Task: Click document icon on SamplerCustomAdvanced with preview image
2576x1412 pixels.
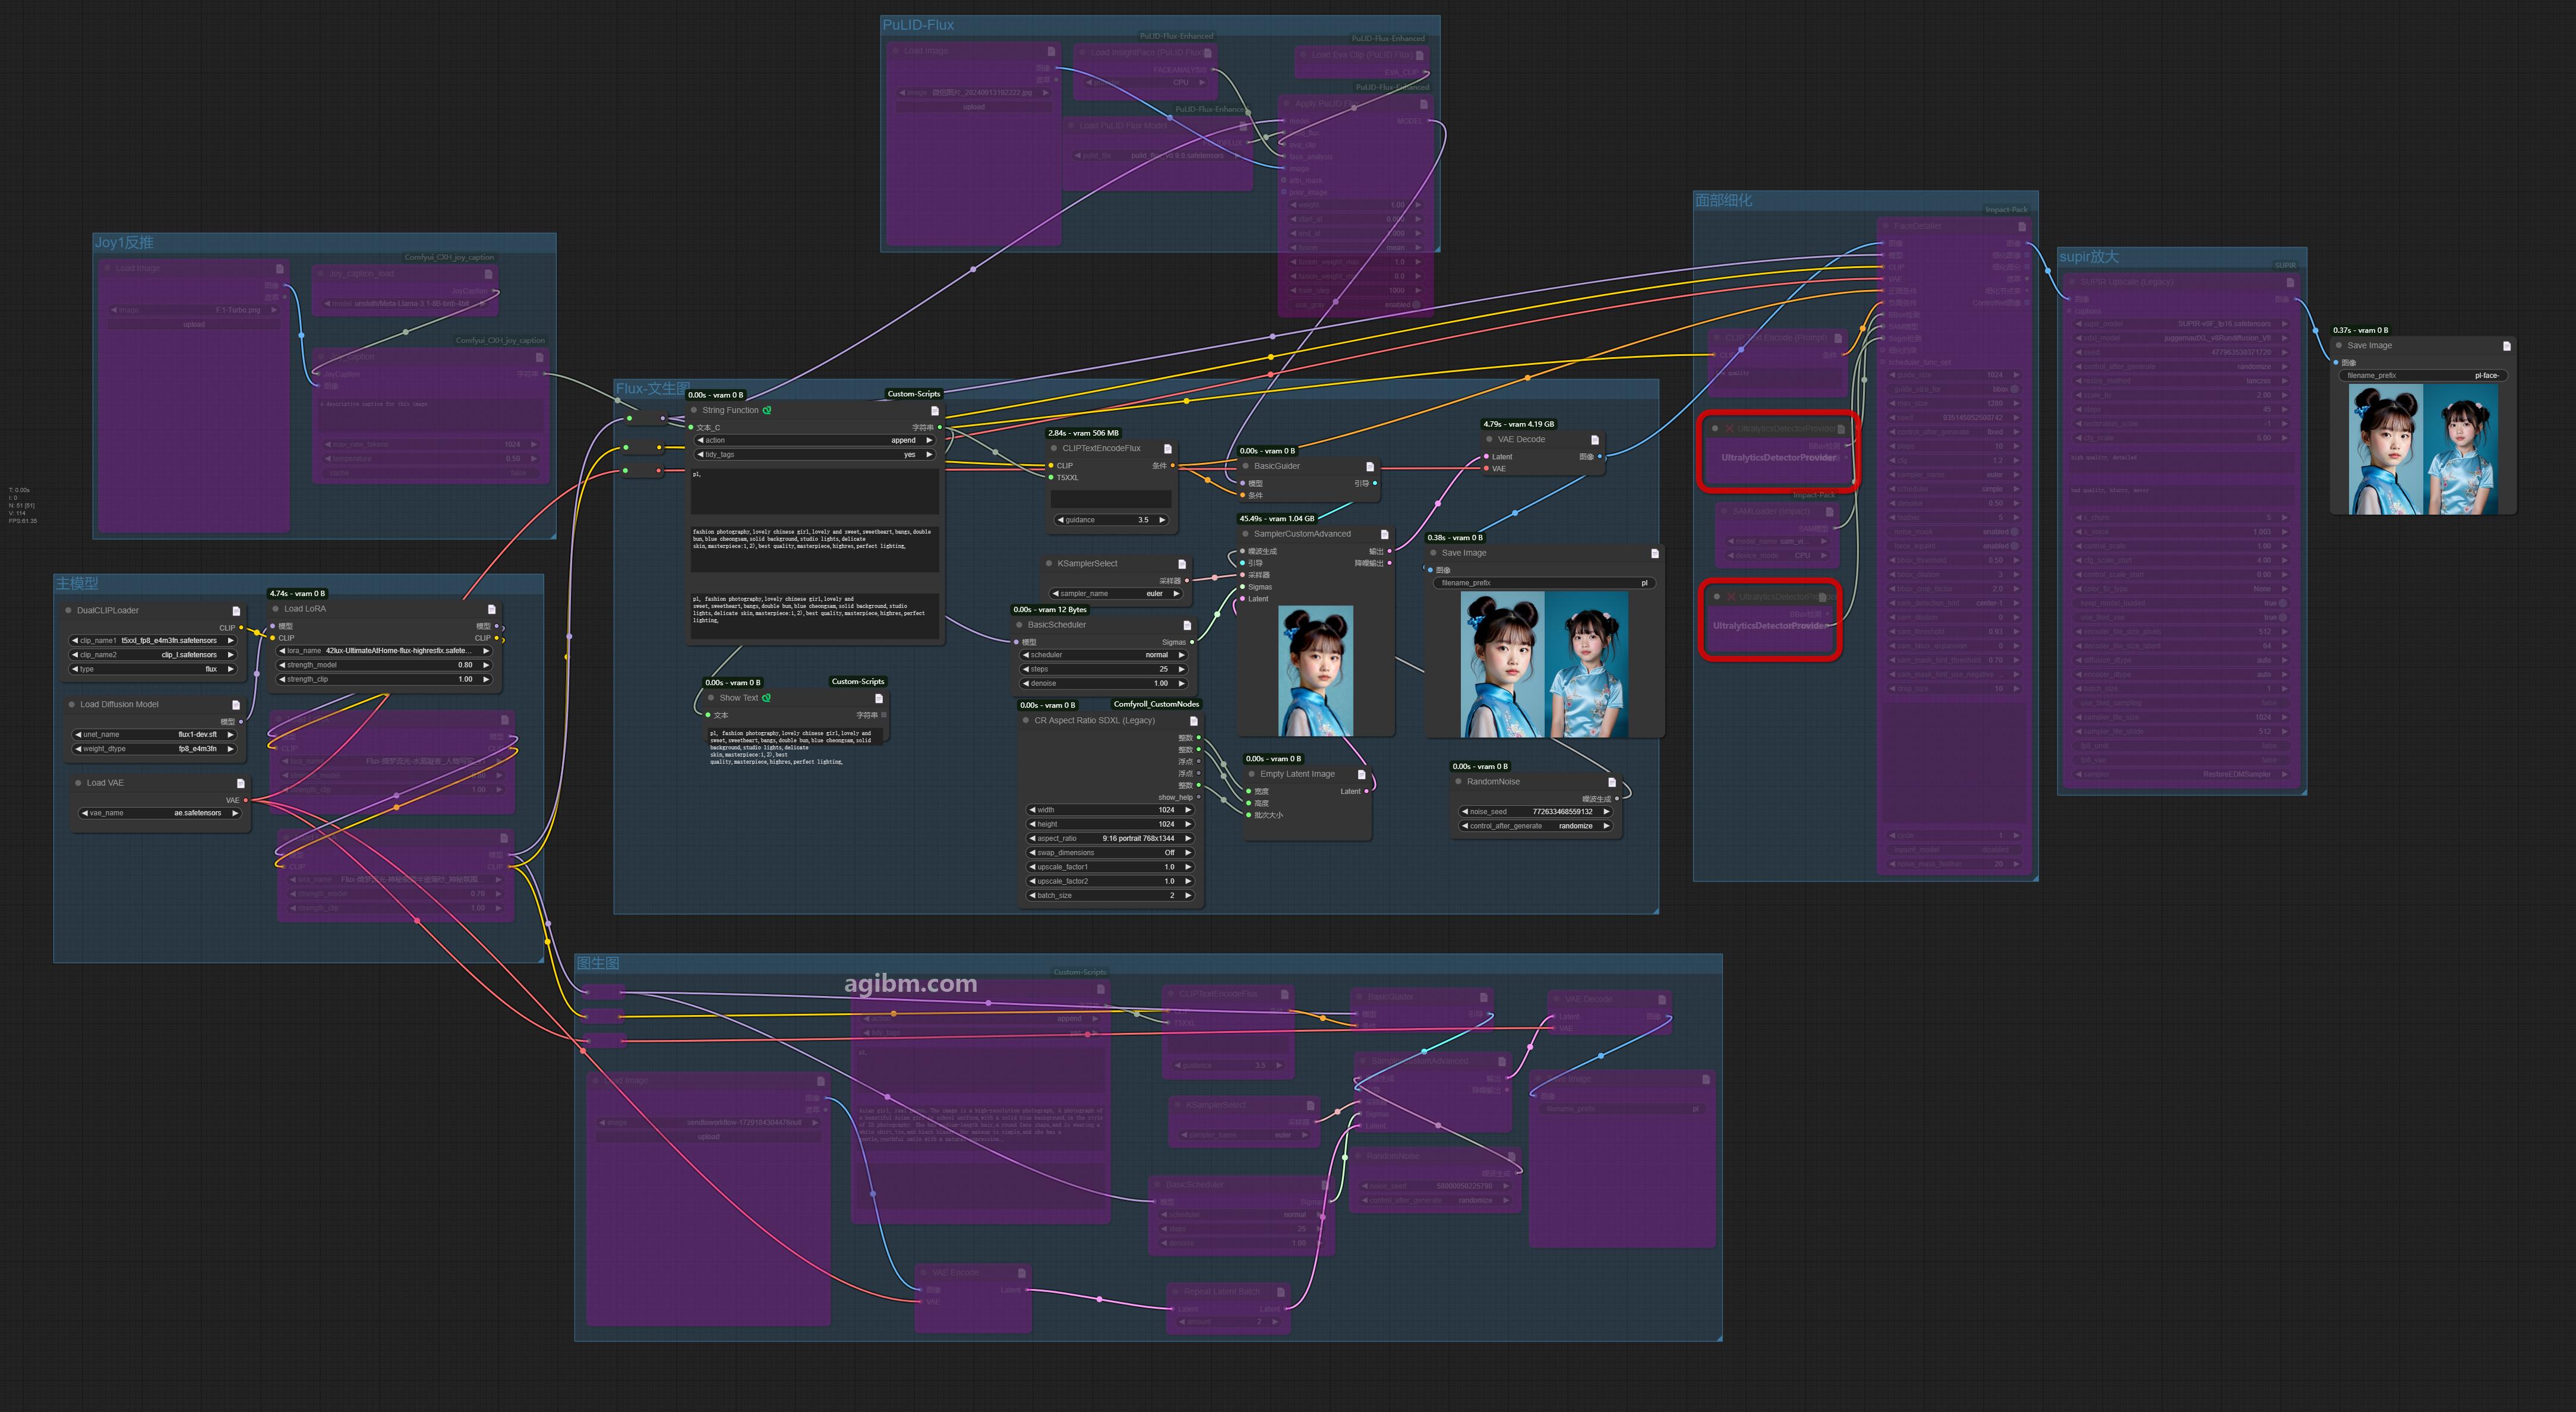Action: tap(1384, 534)
